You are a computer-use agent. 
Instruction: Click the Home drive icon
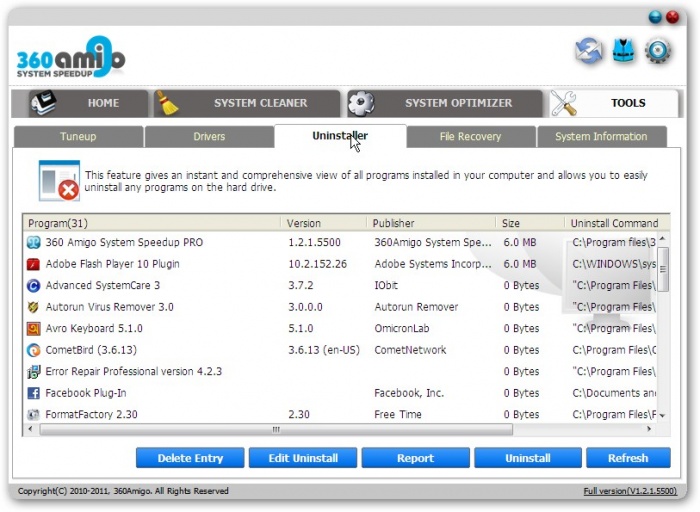tap(43, 102)
